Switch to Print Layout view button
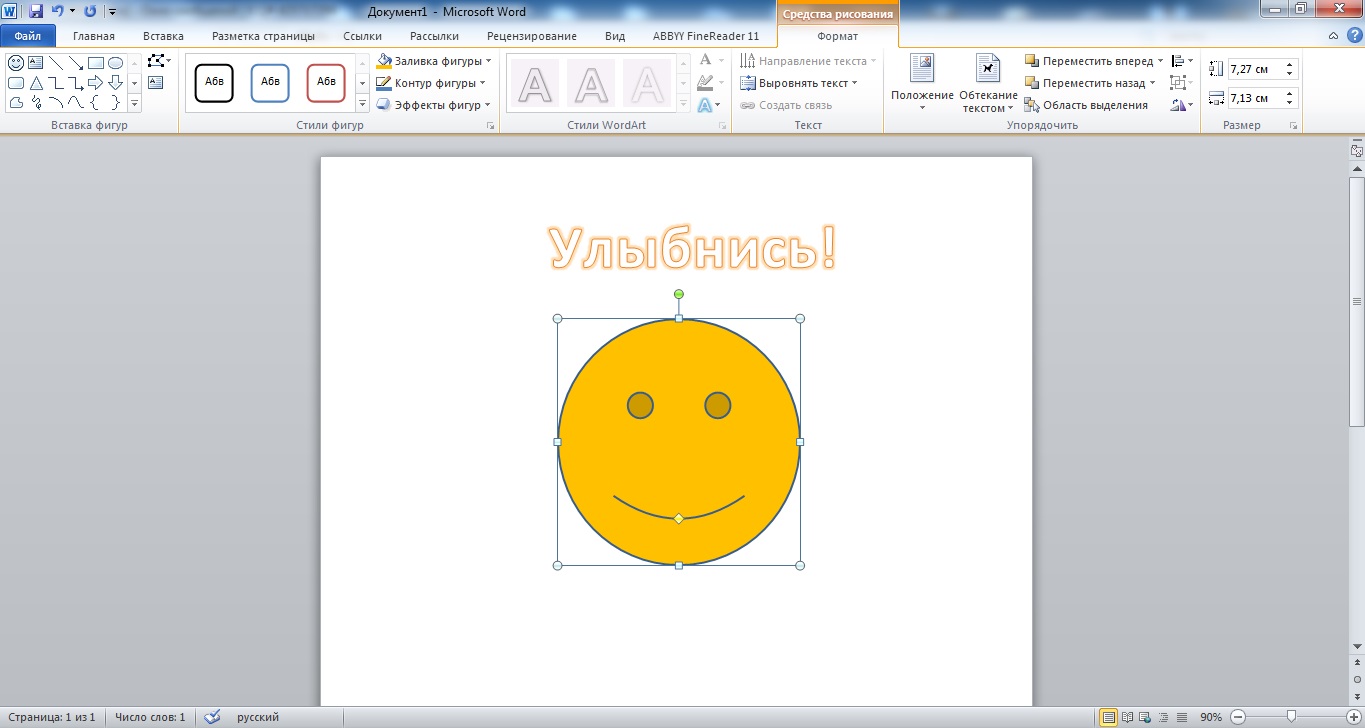 1108,717
